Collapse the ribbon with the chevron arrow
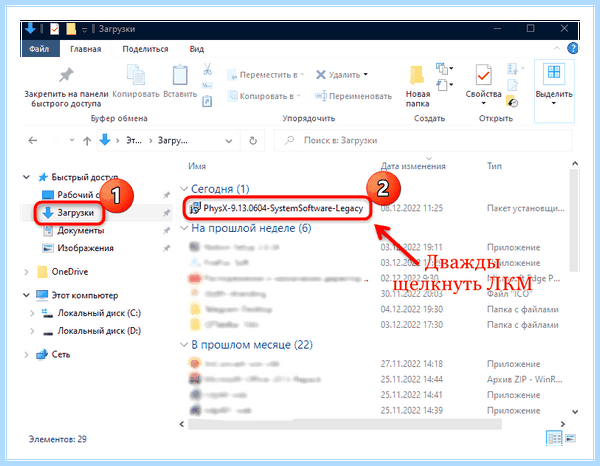Image resolution: width=600 pixels, height=466 pixels. (557, 49)
